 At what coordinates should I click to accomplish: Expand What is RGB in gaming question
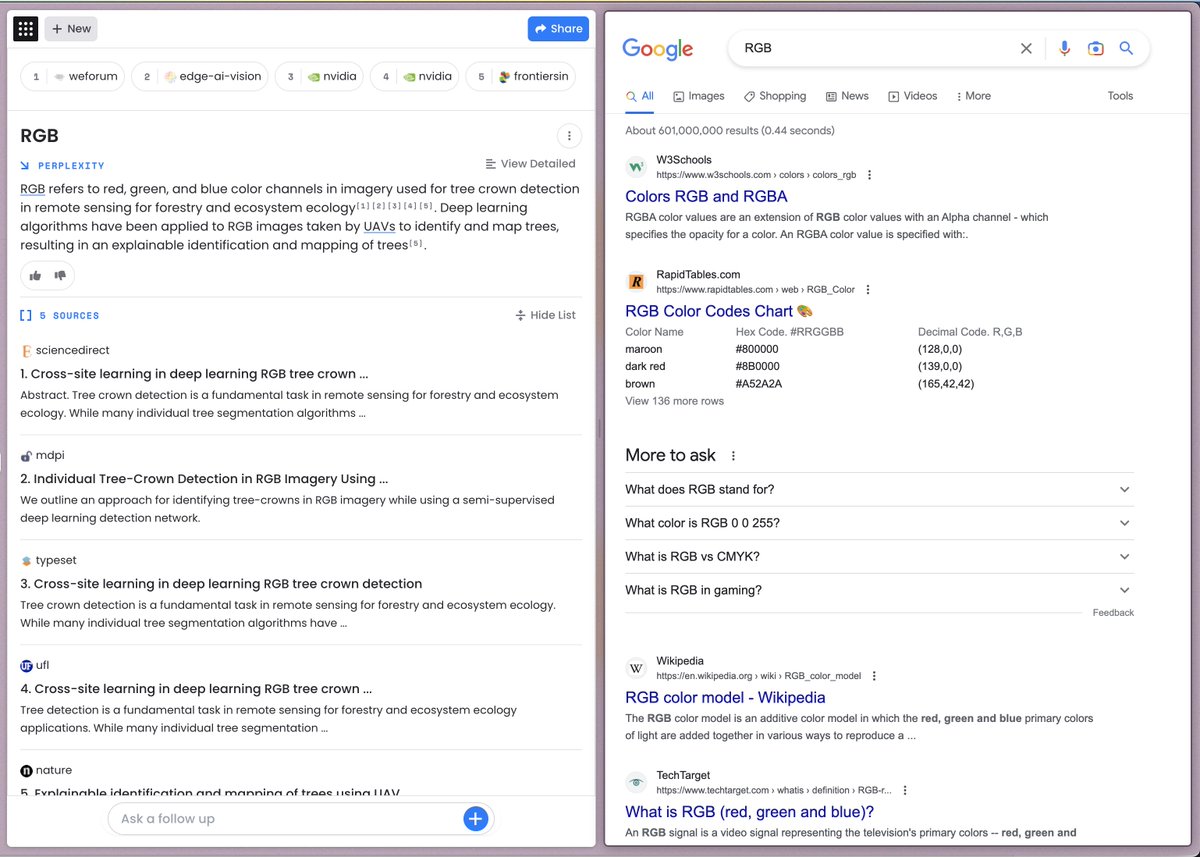[879, 590]
